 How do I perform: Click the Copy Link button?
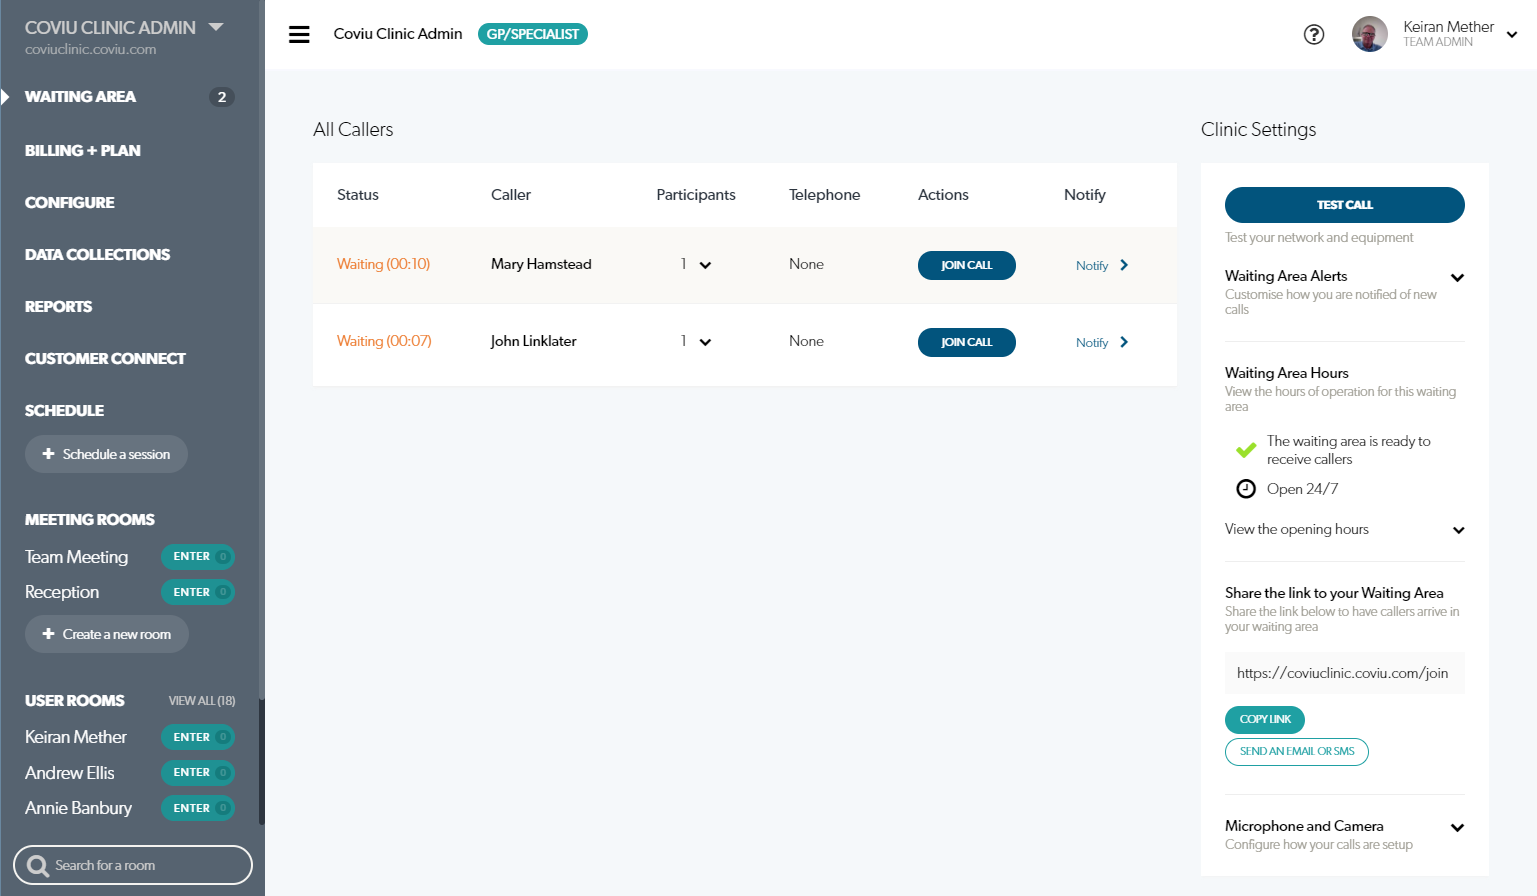[x=1265, y=719]
